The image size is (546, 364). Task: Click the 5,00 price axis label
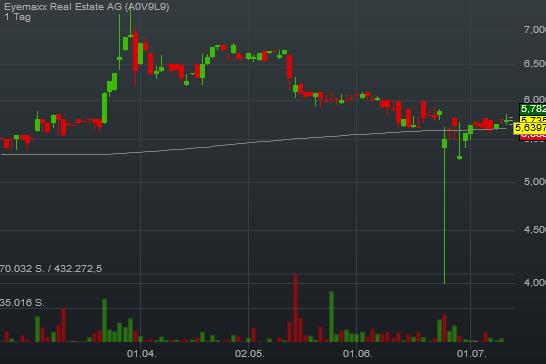tap(535, 181)
